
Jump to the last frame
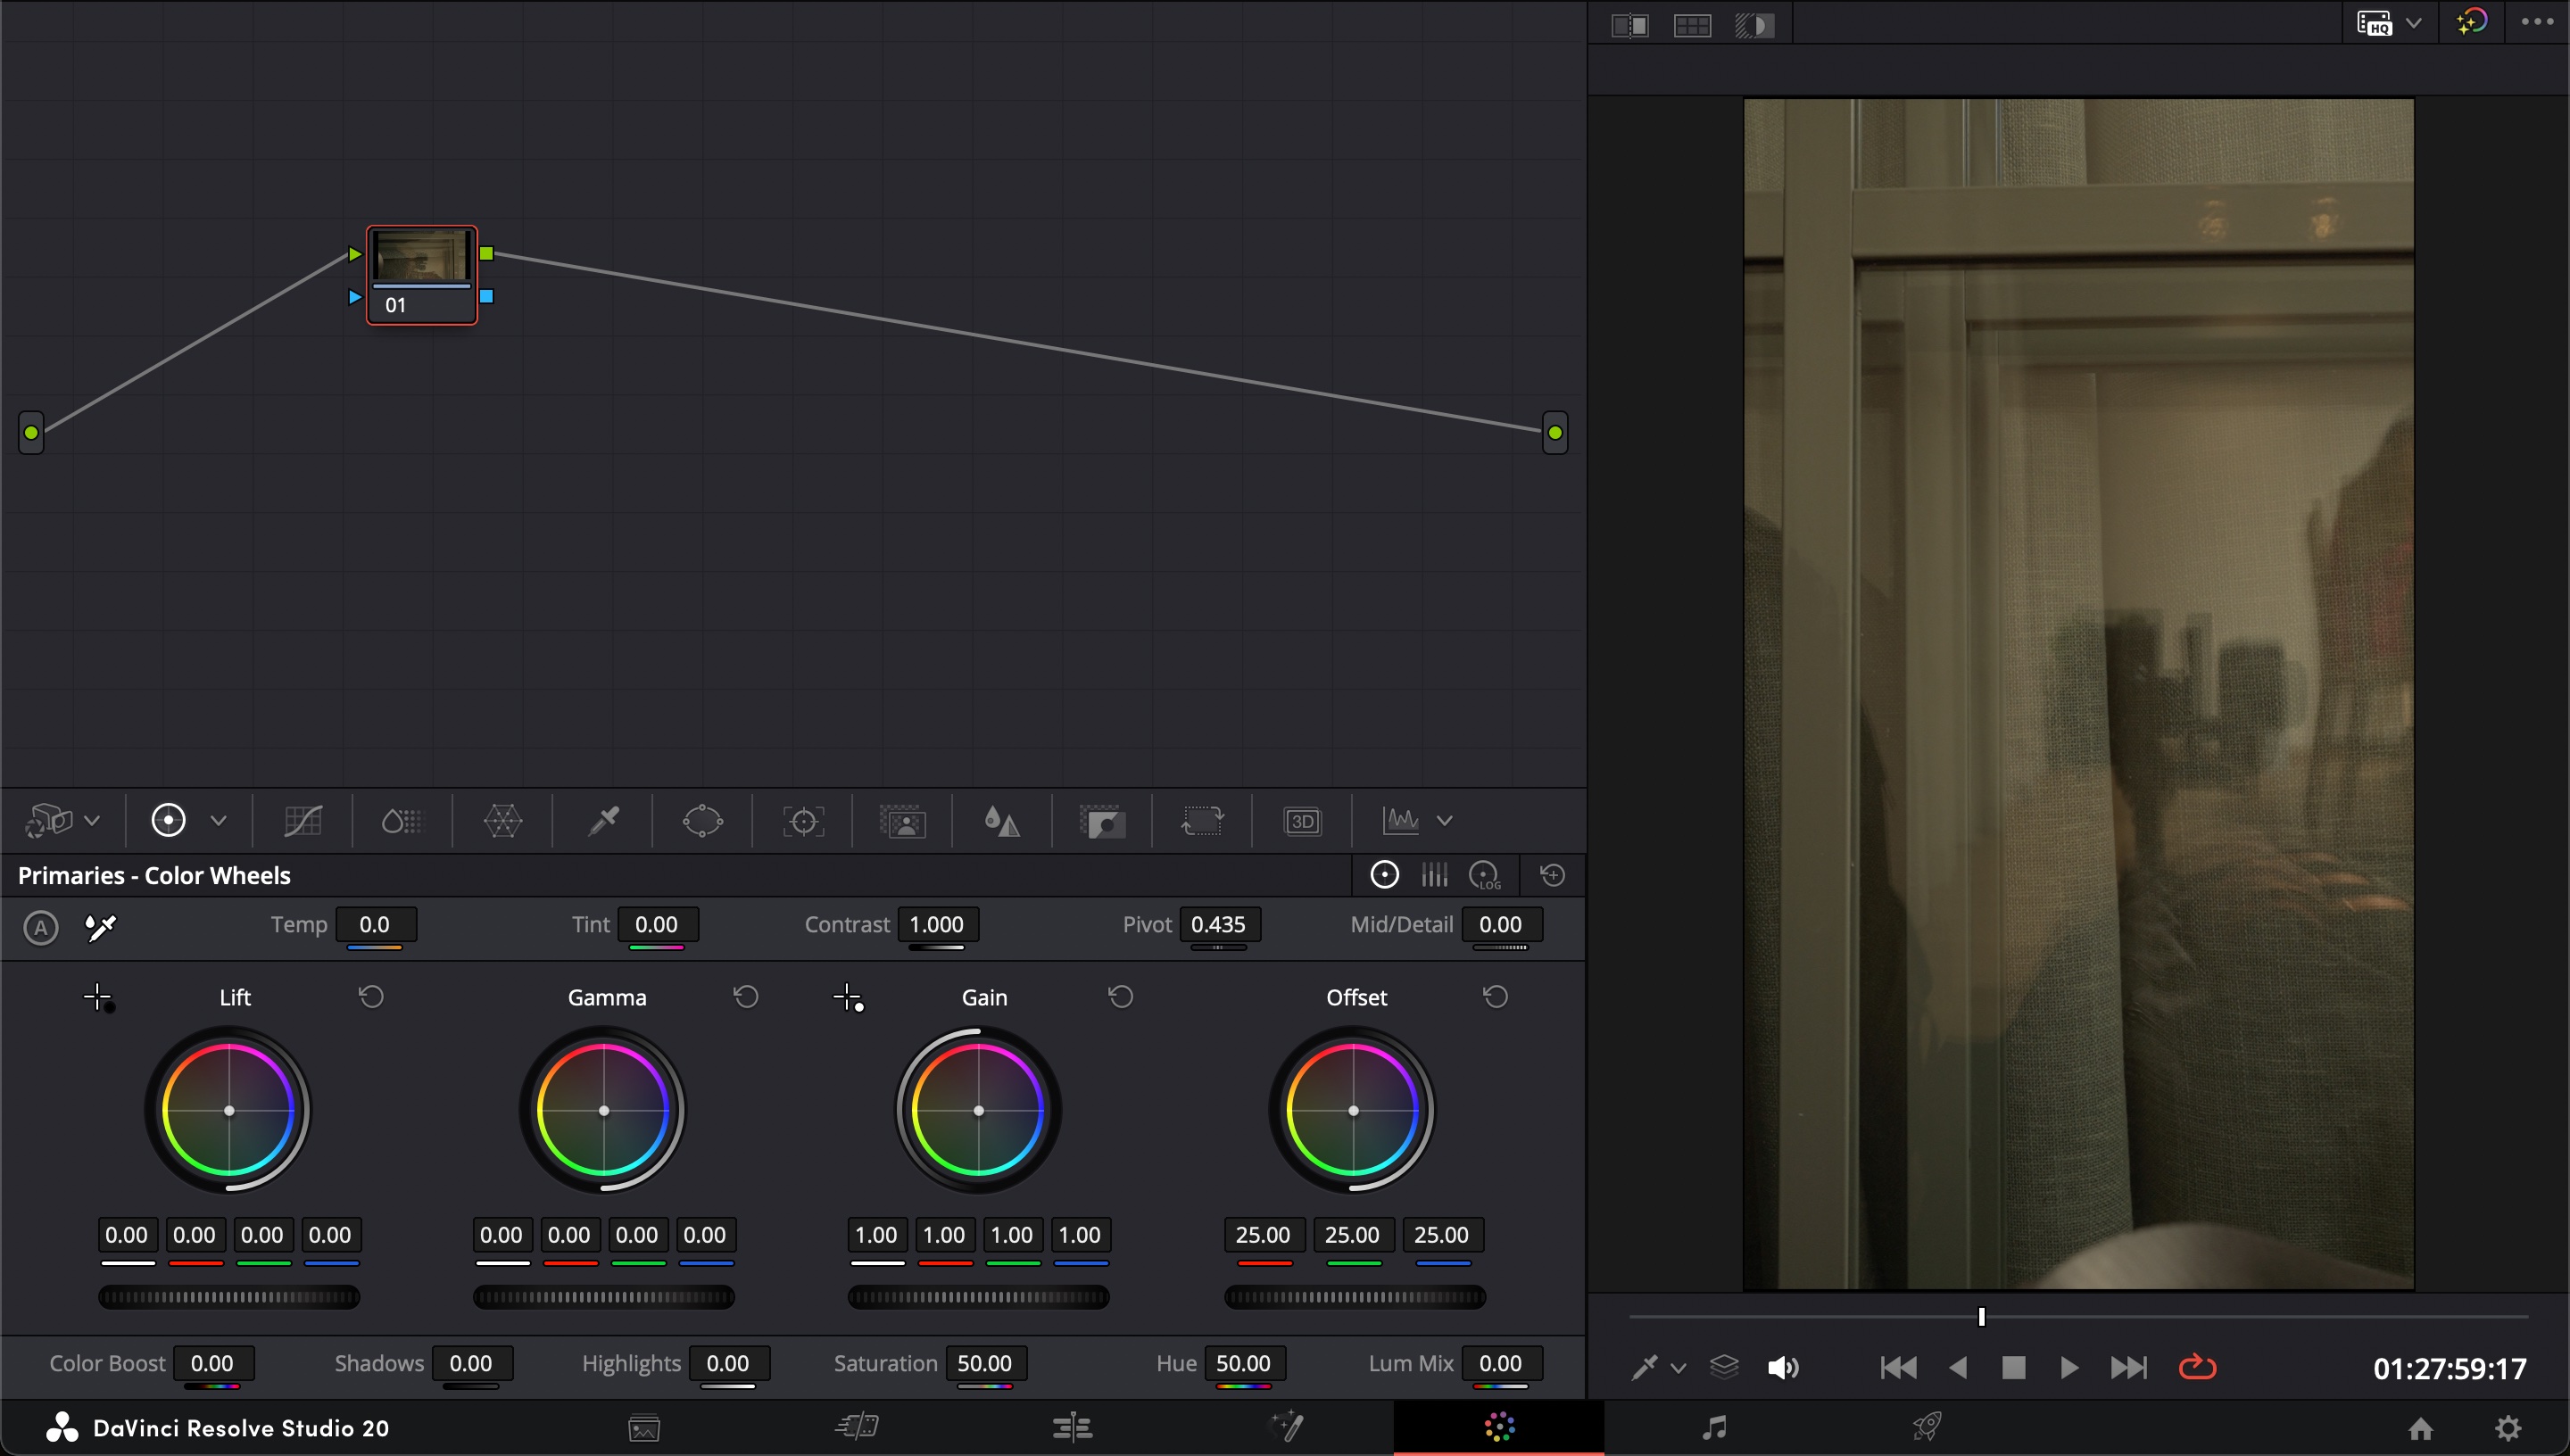coord(2128,1367)
